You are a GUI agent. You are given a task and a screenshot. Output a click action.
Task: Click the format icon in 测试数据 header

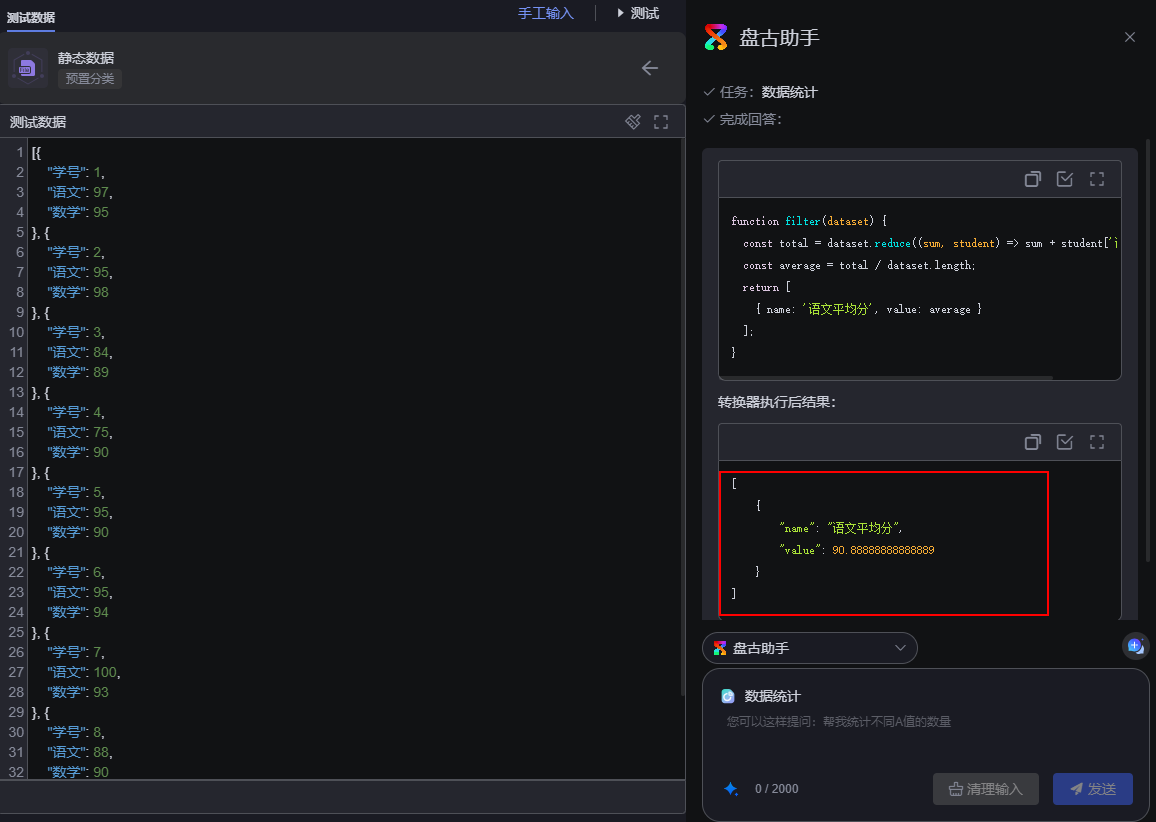coord(633,122)
